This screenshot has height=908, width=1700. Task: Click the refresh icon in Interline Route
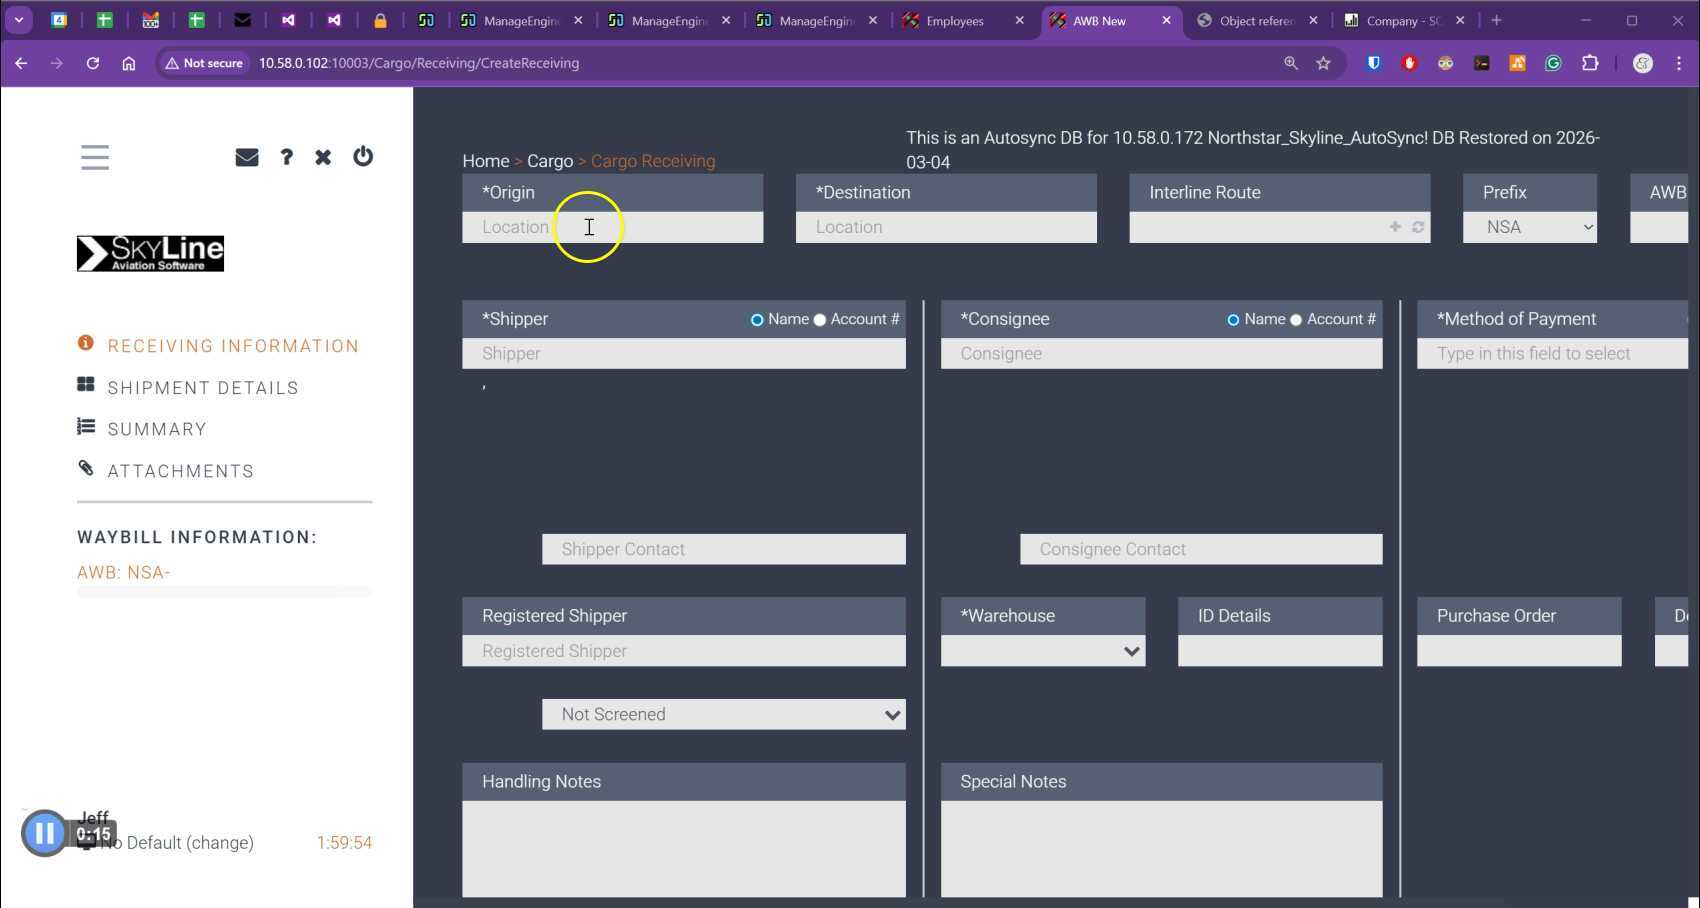pyautogui.click(x=1418, y=227)
